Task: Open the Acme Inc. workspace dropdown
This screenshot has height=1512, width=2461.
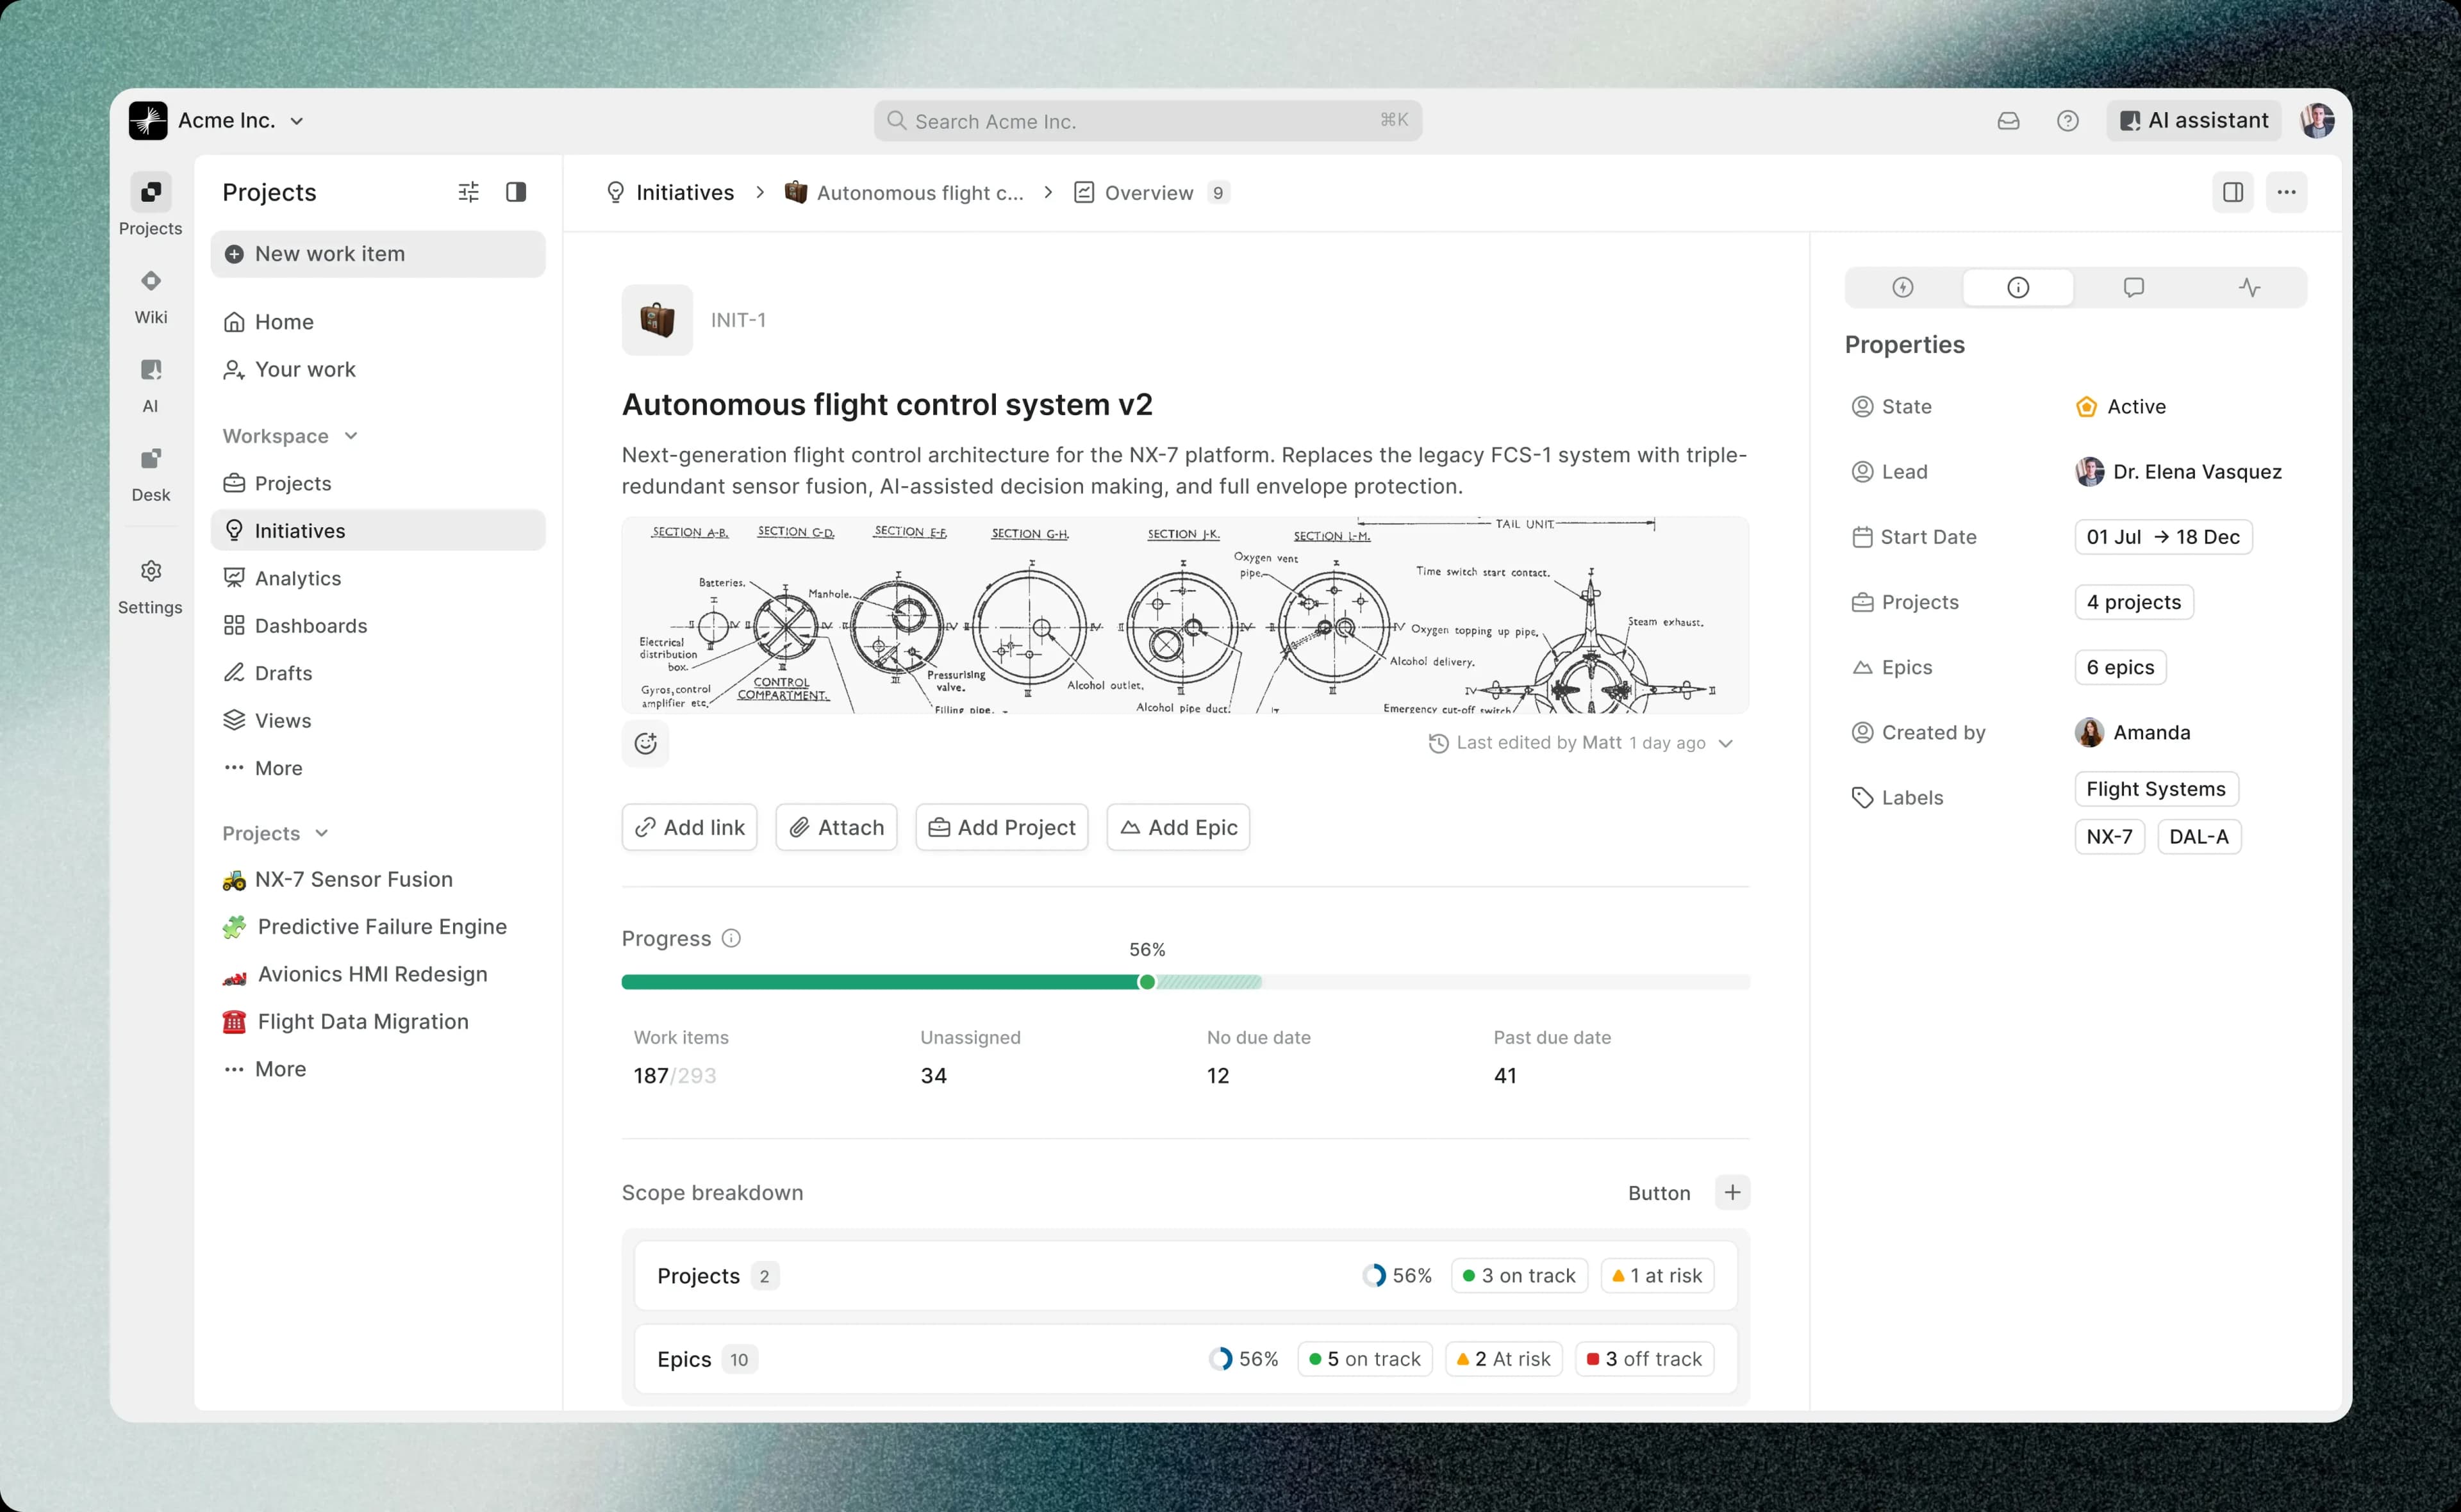Action: [240, 121]
